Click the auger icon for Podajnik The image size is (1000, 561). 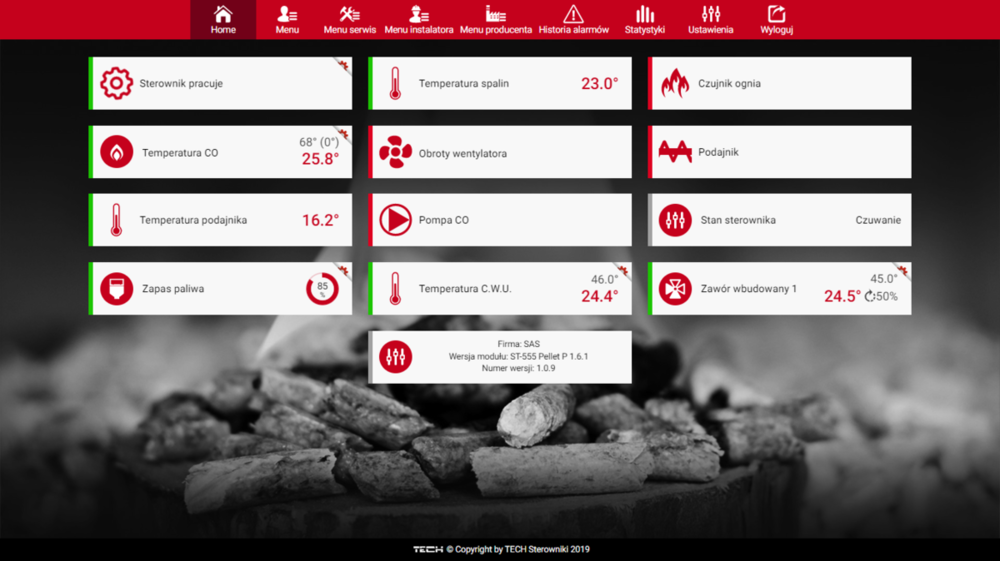[x=675, y=152]
